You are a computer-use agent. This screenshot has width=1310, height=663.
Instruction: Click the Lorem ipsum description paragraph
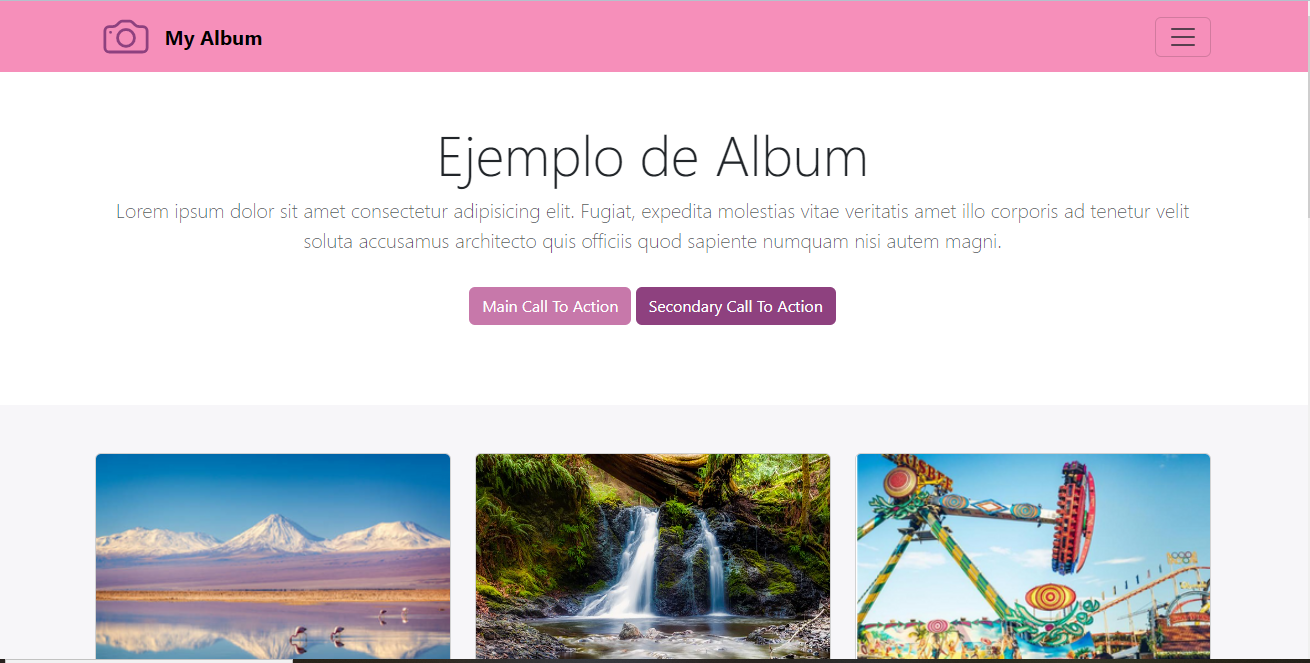[652, 226]
